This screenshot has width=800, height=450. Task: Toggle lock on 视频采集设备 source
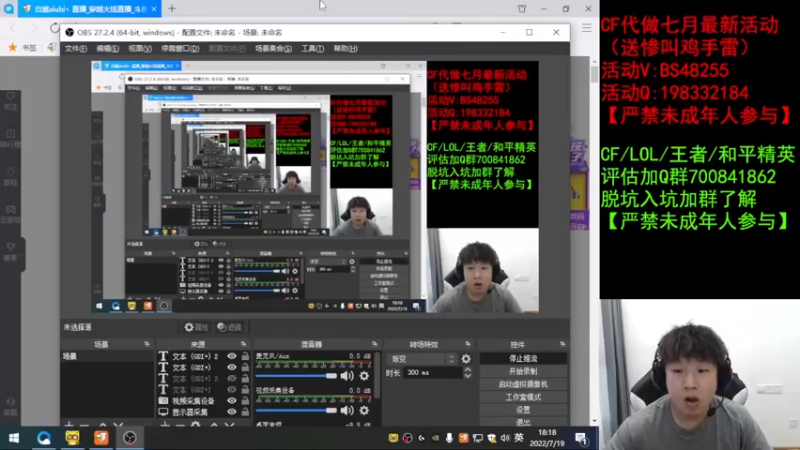coord(245,401)
